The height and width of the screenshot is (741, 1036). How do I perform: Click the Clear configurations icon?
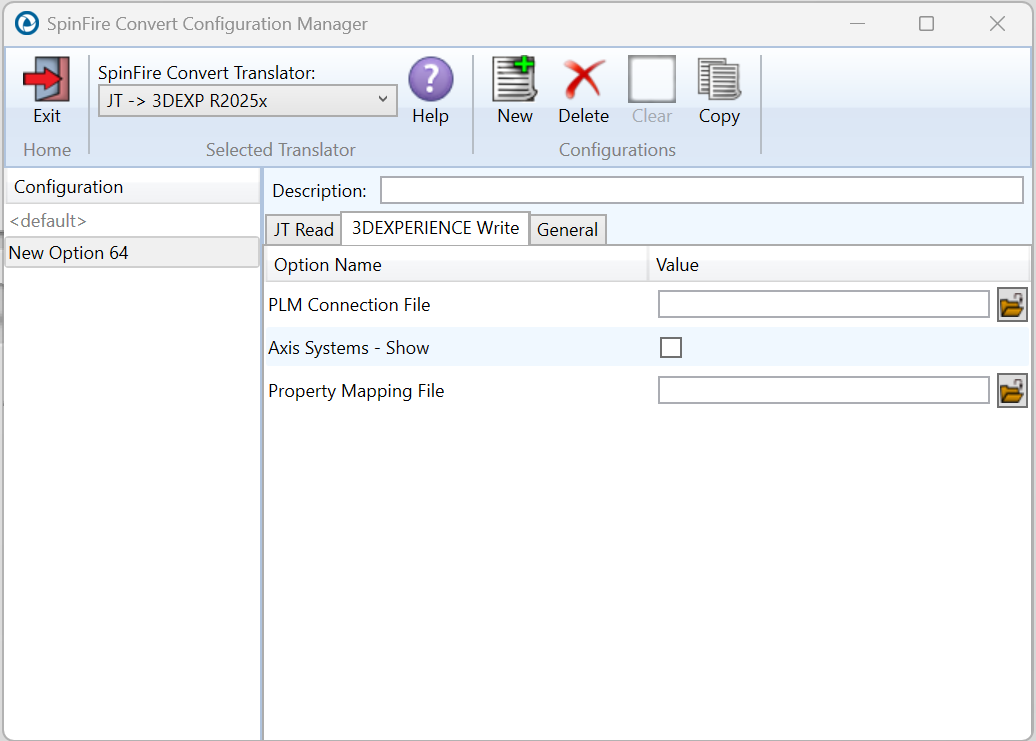pyautogui.click(x=651, y=79)
